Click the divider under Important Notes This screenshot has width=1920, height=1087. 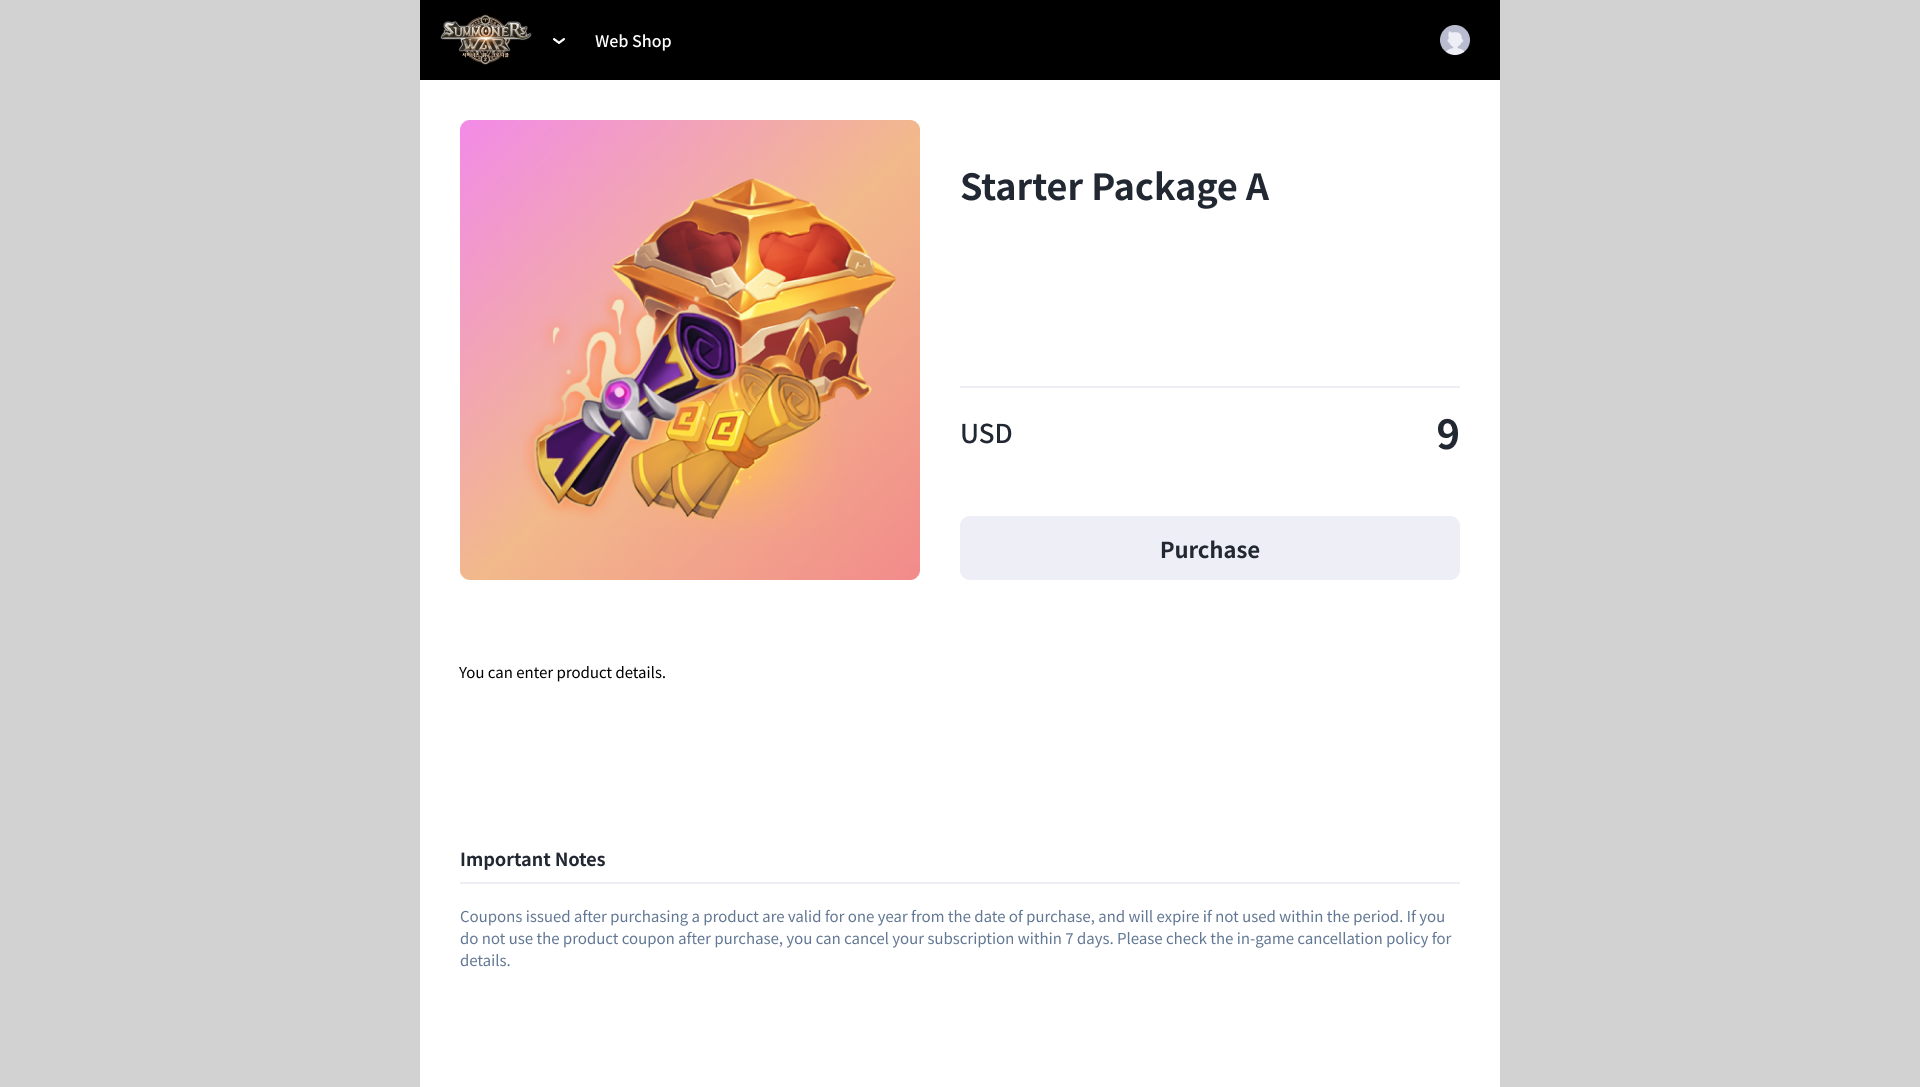click(960, 883)
